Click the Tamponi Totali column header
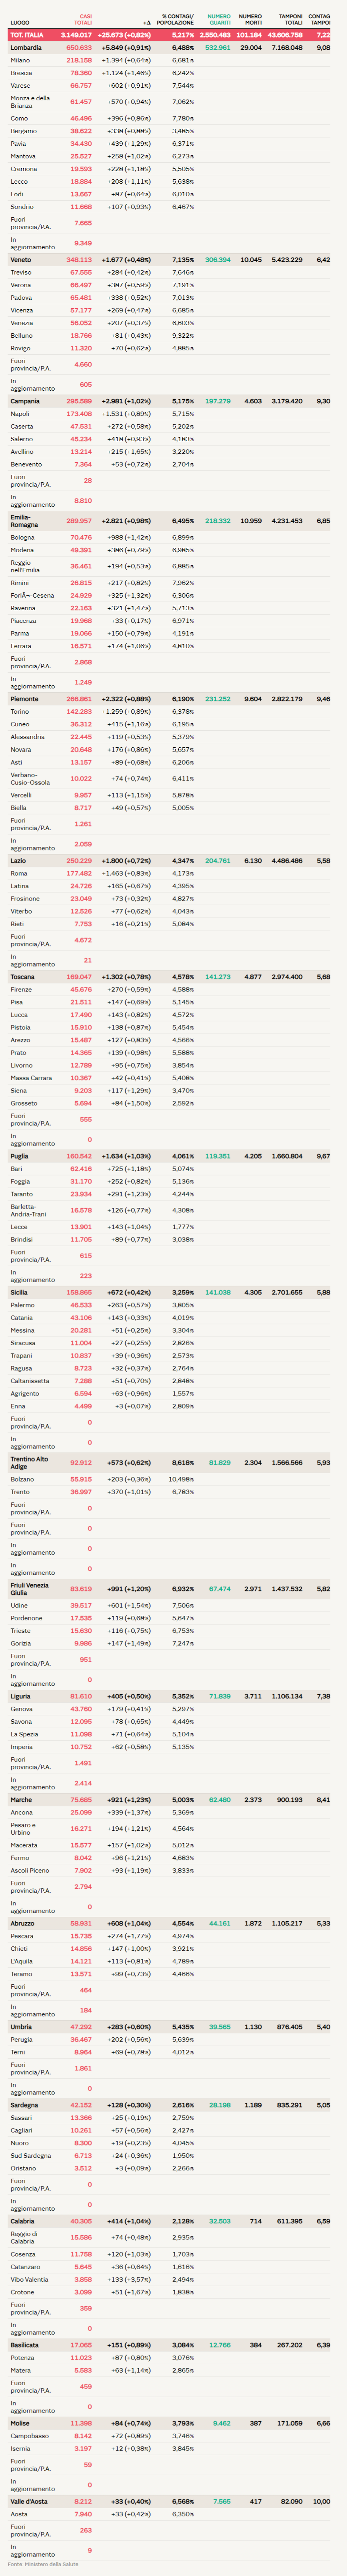This screenshot has width=347, height=2576. [x=290, y=19]
